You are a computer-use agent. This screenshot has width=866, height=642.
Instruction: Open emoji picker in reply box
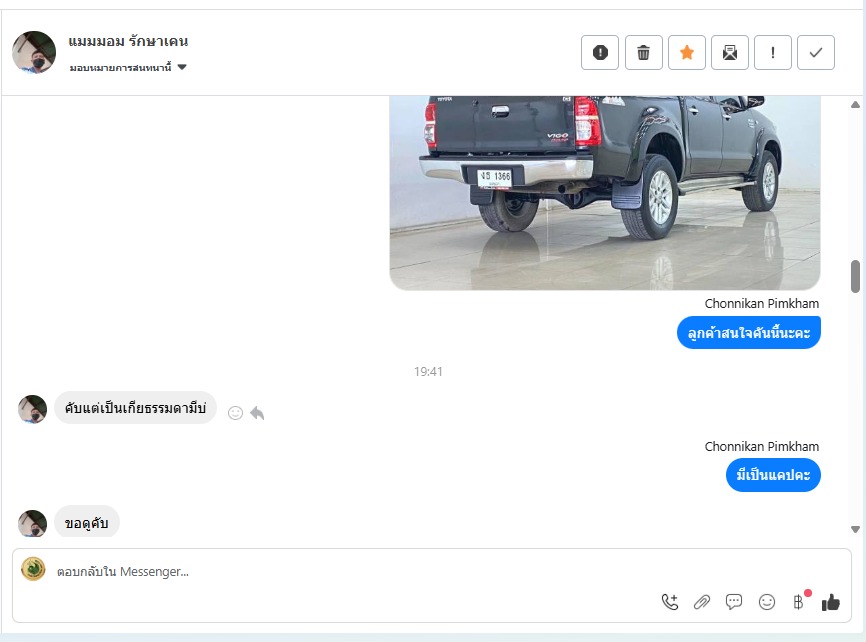[x=767, y=602]
